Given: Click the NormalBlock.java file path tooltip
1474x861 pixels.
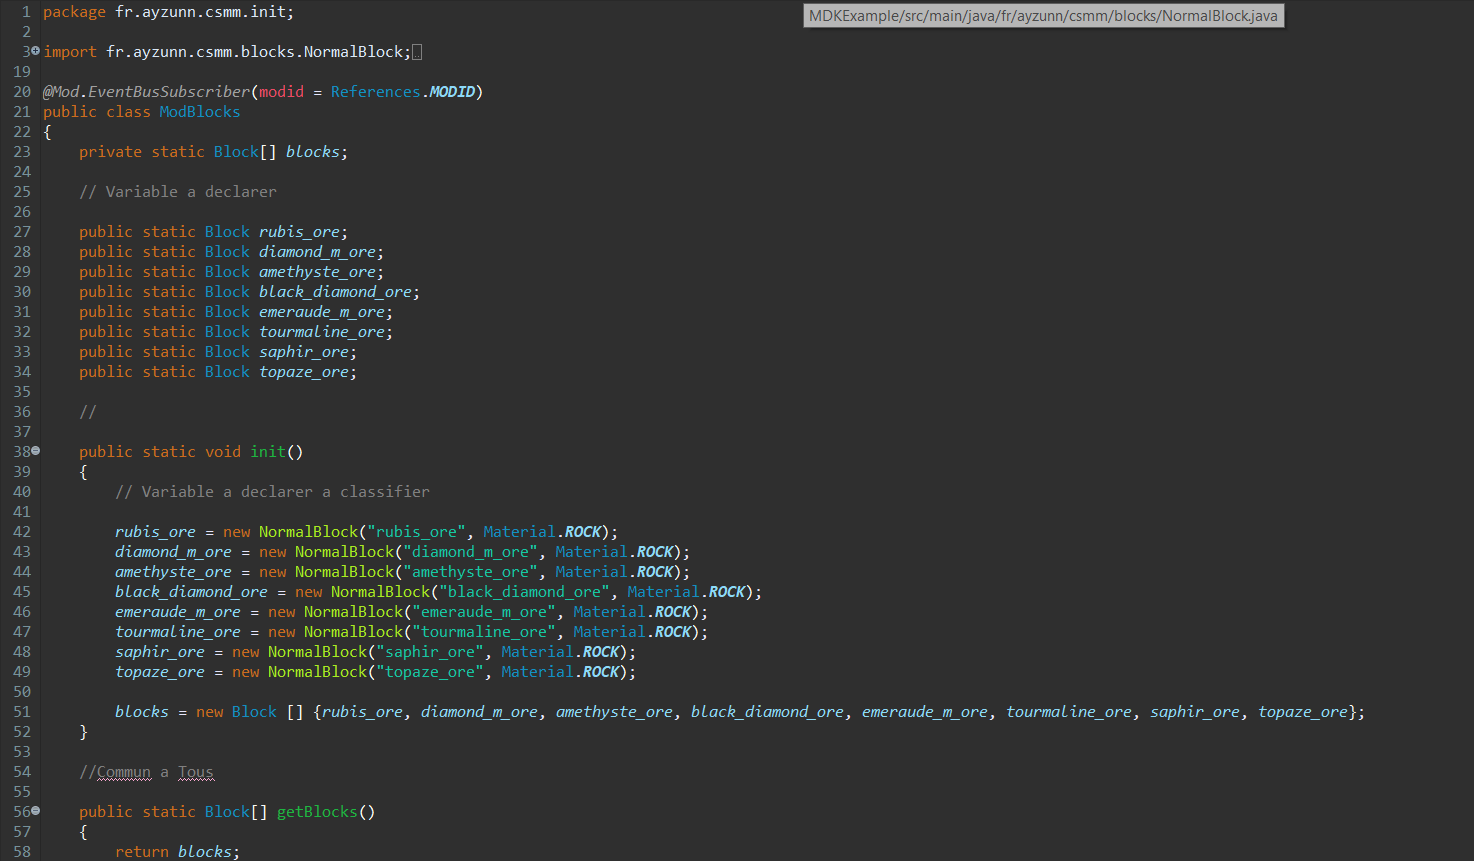Looking at the screenshot, I should [1043, 16].
